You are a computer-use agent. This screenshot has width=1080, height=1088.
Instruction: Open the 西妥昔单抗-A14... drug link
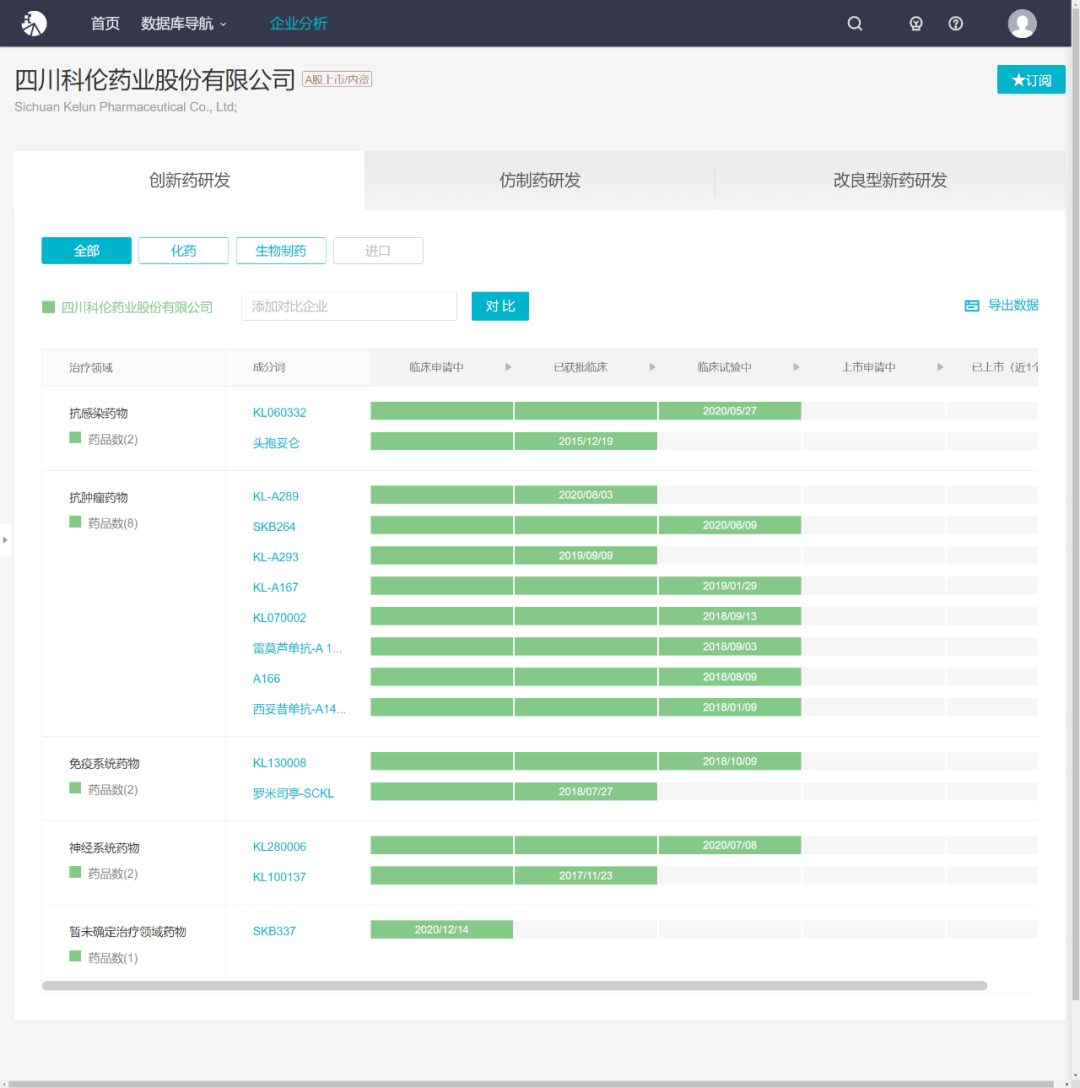[299, 708]
